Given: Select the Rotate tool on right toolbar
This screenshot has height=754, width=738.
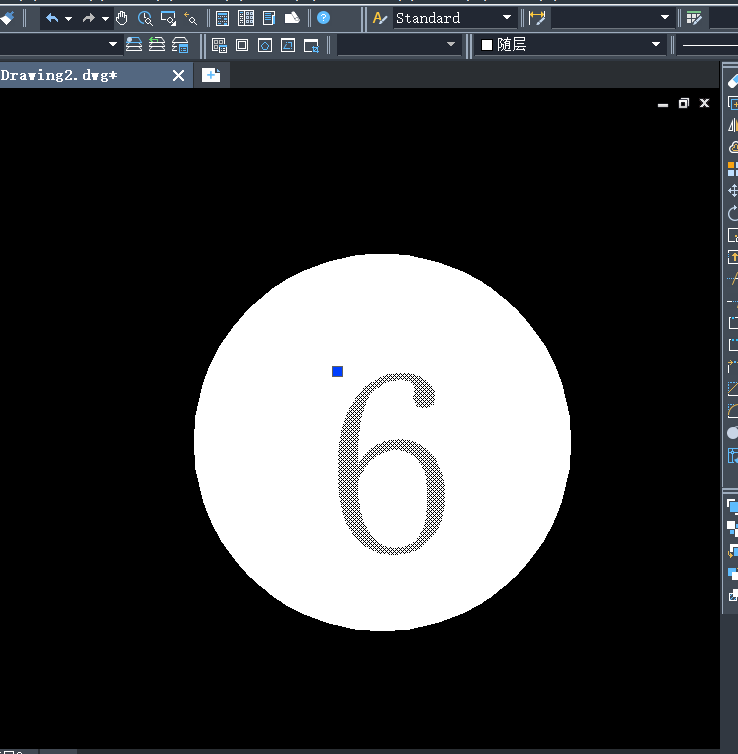Looking at the screenshot, I should [x=733, y=213].
